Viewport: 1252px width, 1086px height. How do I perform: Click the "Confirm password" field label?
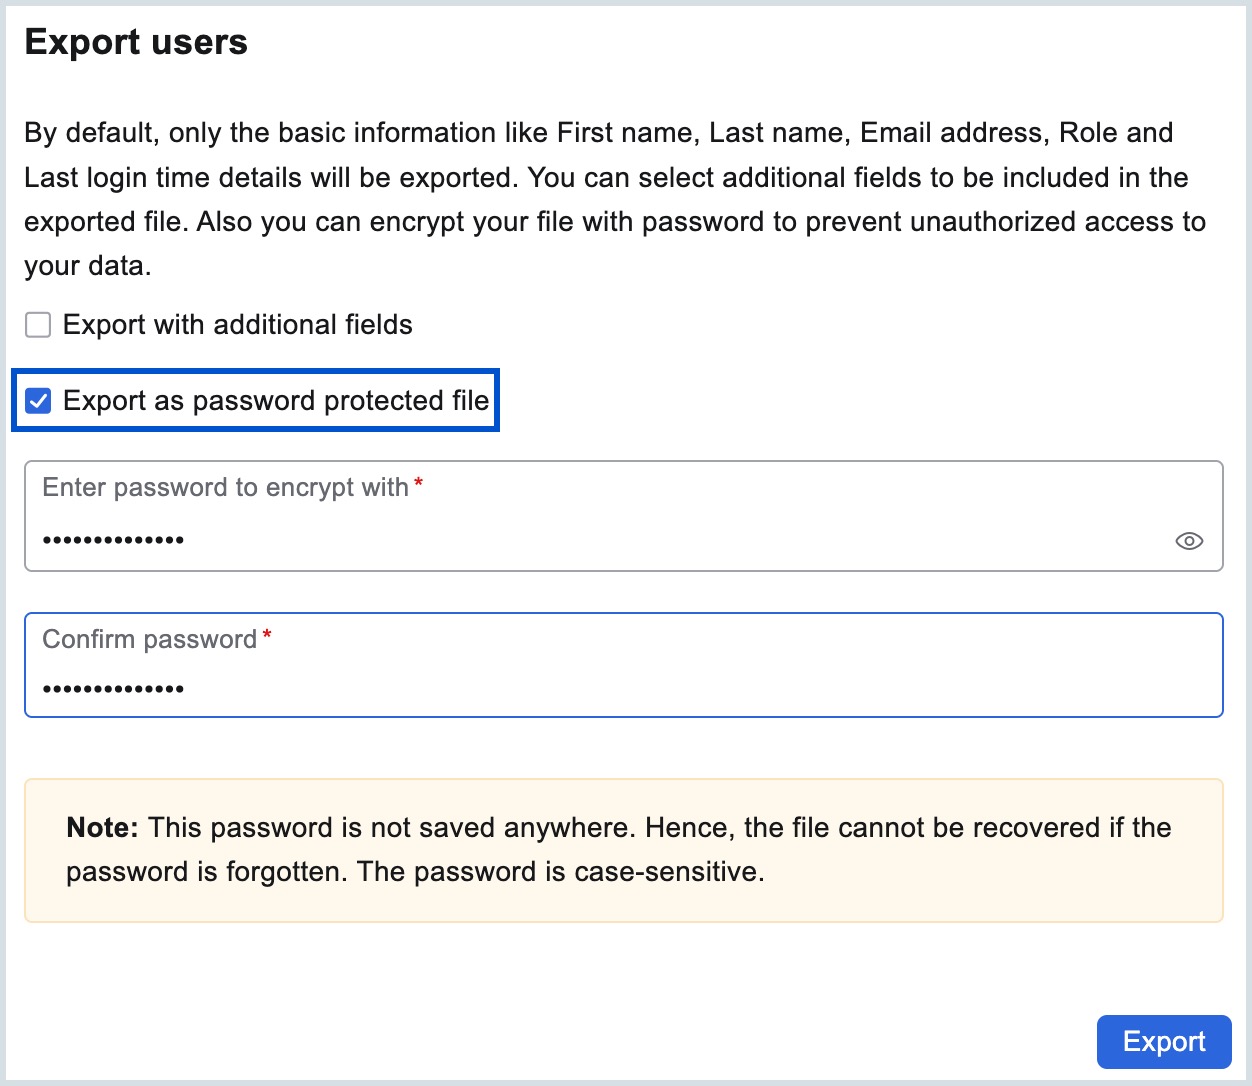pyautogui.click(x=149, y=639)
